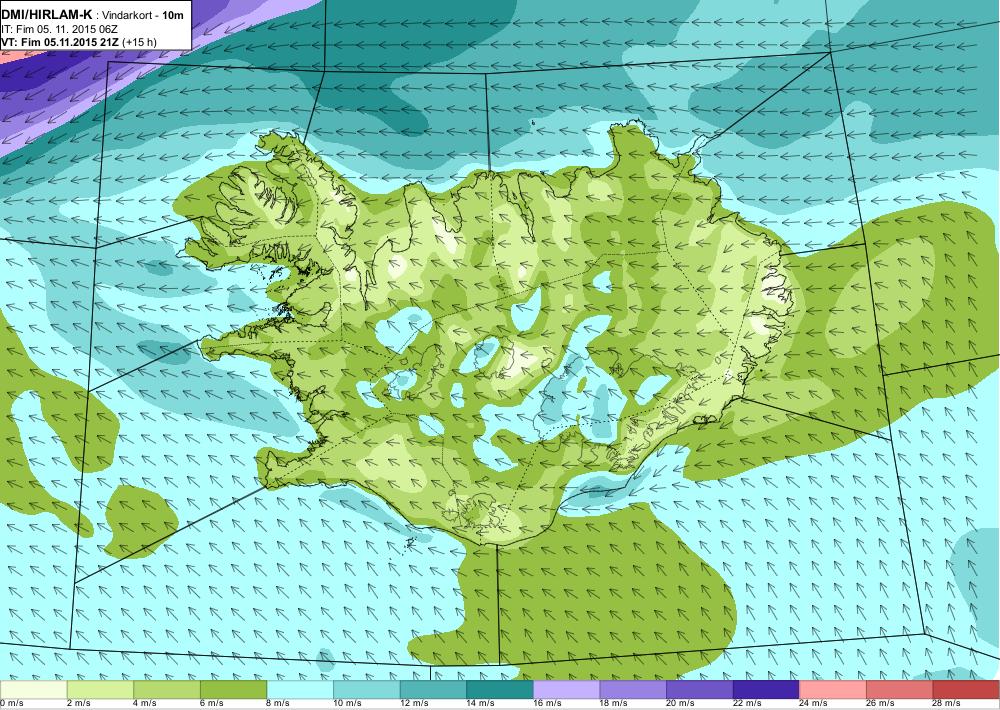Select the "20 m/s" legend label
The image size is (1000, 710).
(x=680, y=703)
